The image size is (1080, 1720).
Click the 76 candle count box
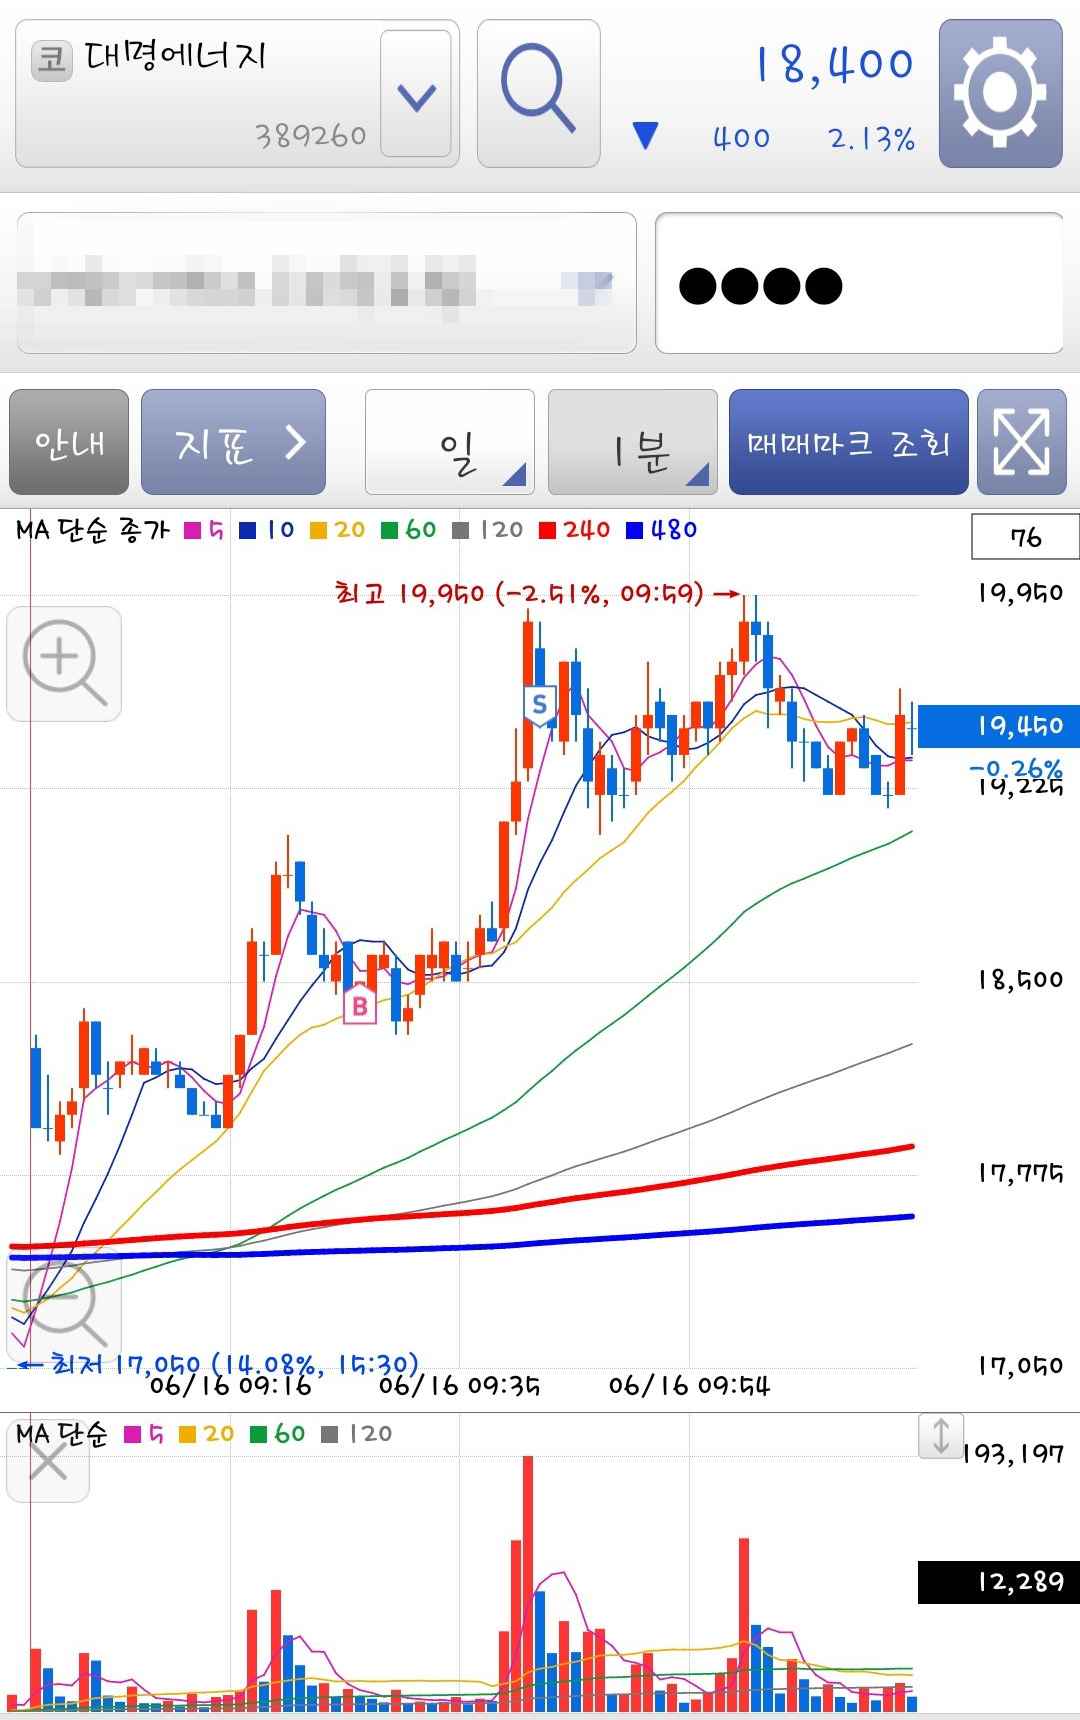point(1025,537)
